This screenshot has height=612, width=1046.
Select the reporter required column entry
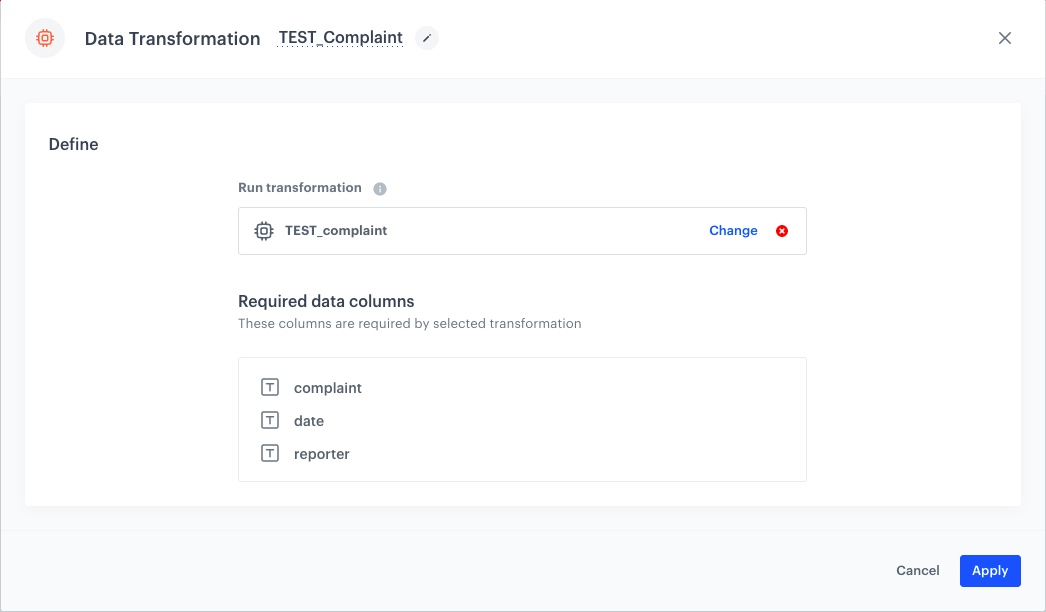pos(321,453)
